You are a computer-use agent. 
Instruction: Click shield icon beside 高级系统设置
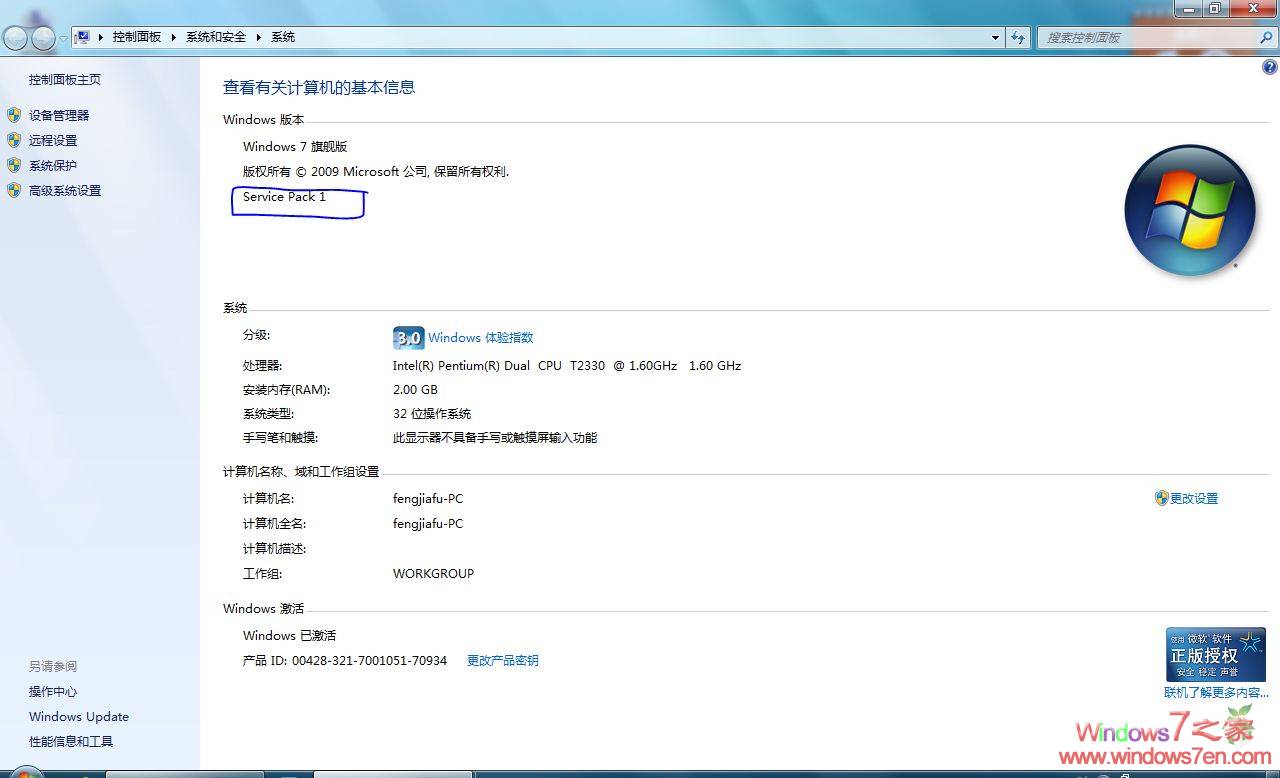click(x=14, y=190)
